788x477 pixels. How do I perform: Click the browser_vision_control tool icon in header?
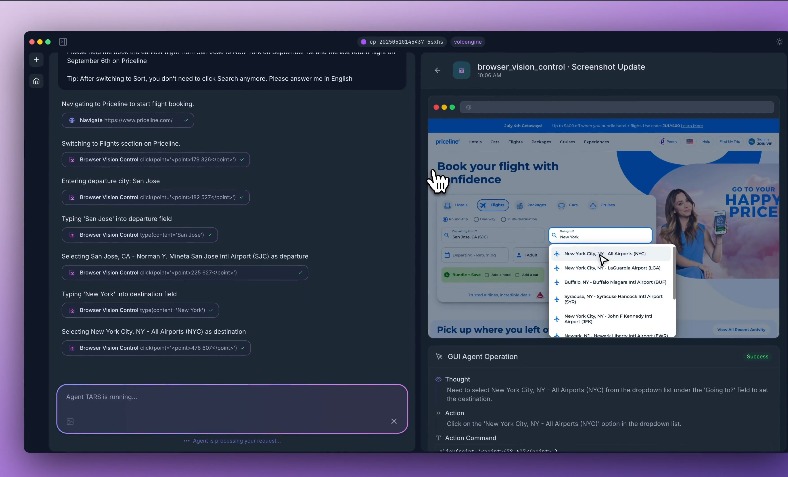click(x=461, y=70)
